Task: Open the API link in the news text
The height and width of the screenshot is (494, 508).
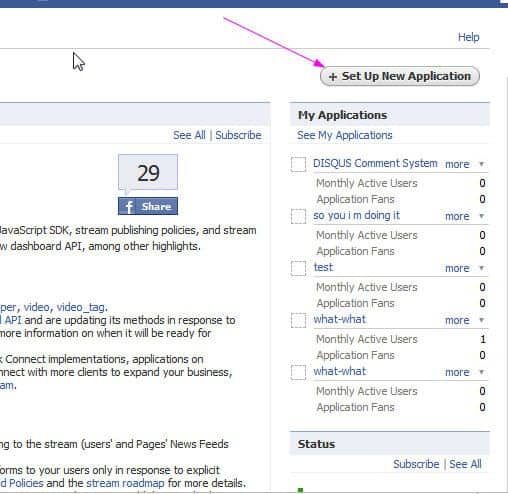Action: coord(13,320)
